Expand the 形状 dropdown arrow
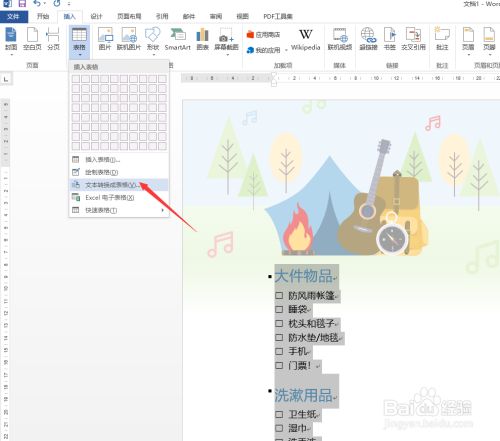500x441 pixels. (x=154, y=54)
